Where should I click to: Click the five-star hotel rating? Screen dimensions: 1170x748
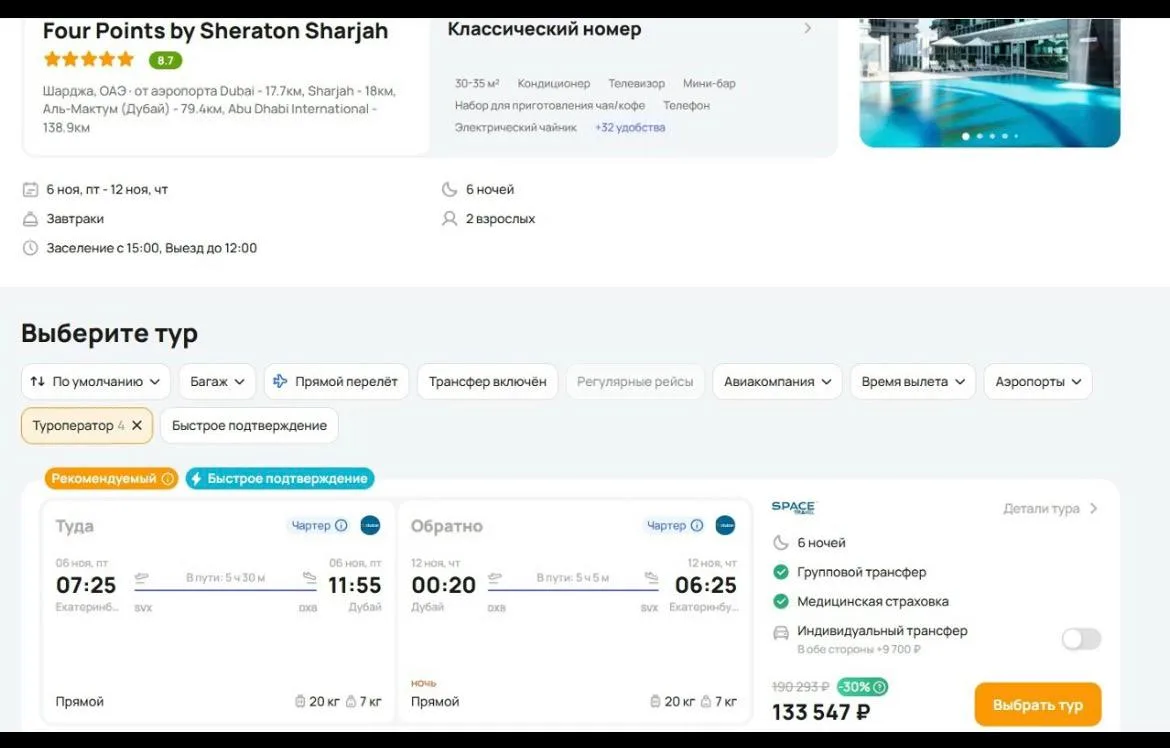[x=89, y=59]
